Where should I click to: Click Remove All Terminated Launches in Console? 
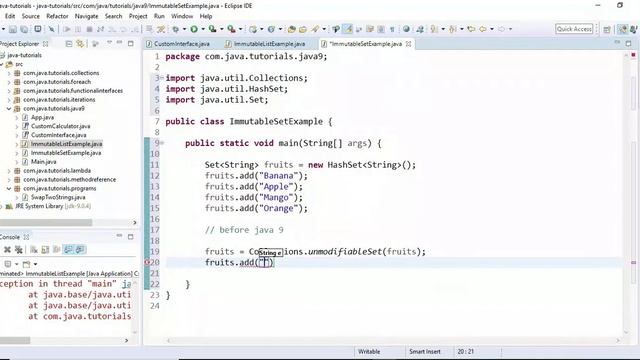coord(18,249)
